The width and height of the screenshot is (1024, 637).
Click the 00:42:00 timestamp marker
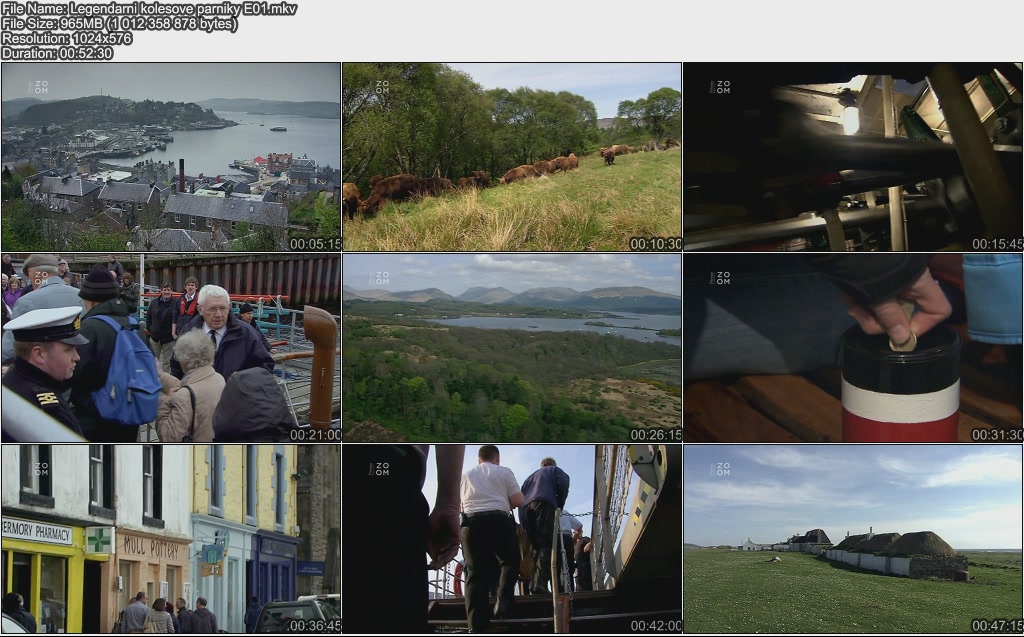[x=655, y=626]
